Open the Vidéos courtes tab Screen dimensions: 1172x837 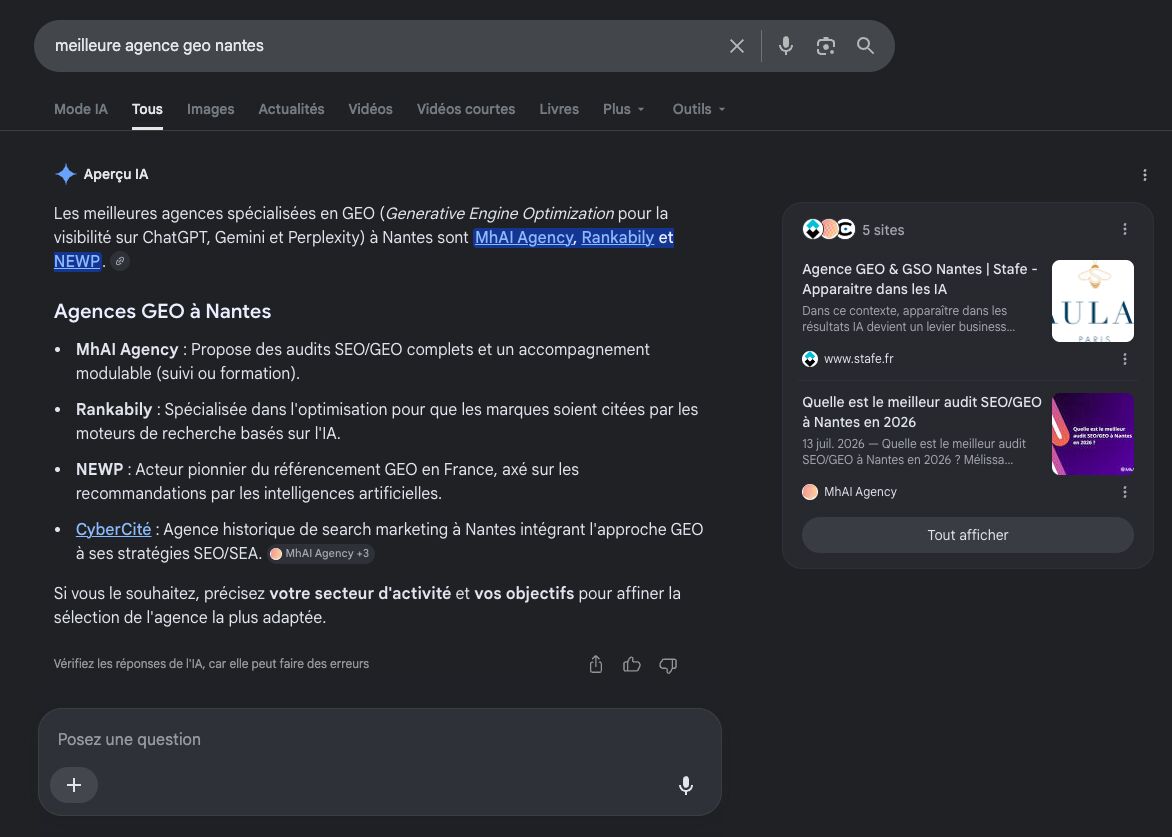(x=466, y=109)
